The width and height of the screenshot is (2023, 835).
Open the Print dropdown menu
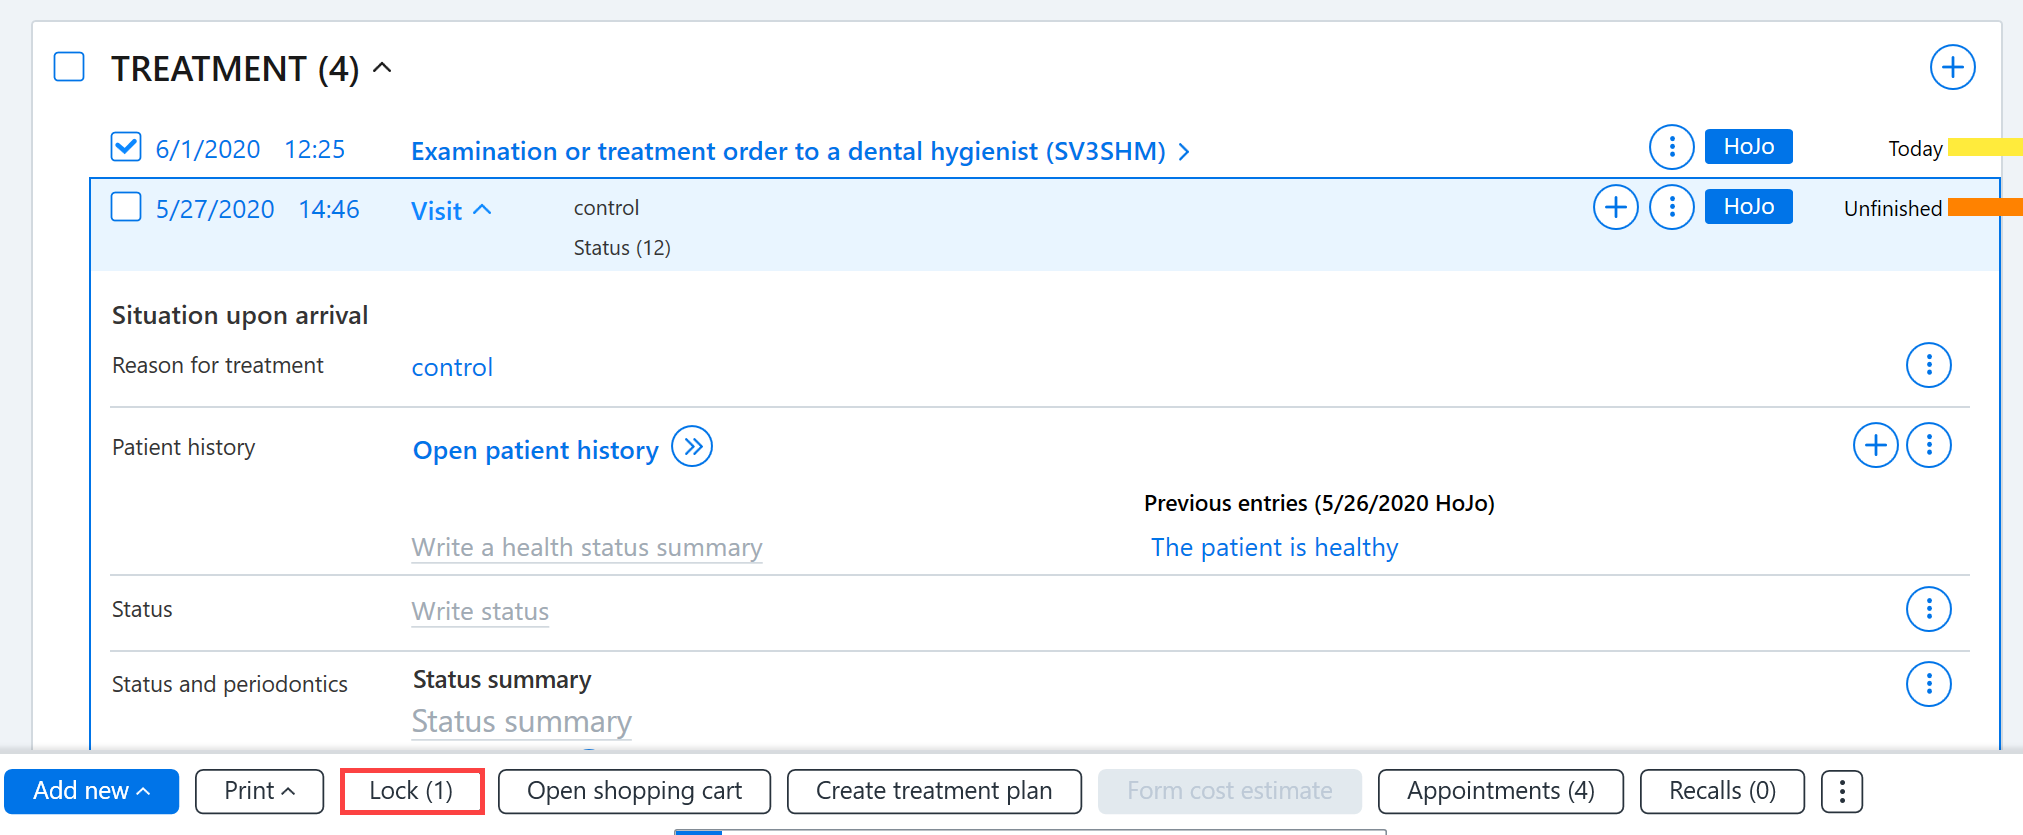pyautogui.click(x=259, y=792)
